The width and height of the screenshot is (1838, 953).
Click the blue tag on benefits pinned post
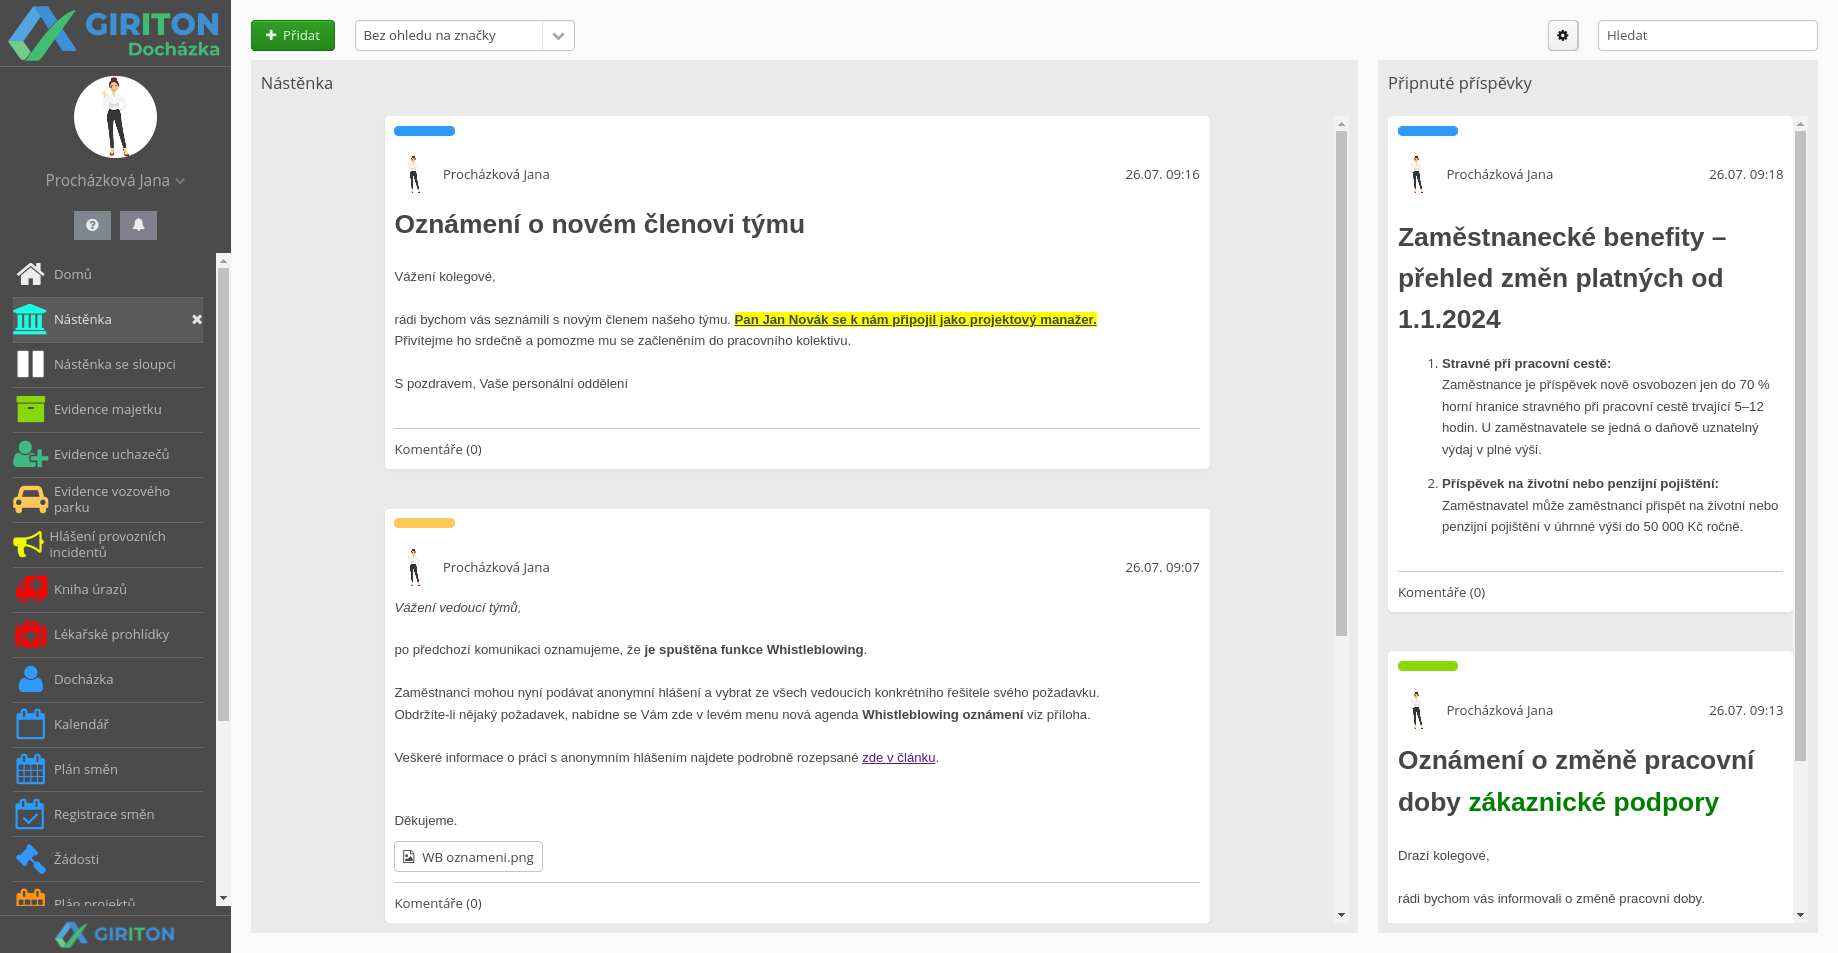(x=1428, y=131)
